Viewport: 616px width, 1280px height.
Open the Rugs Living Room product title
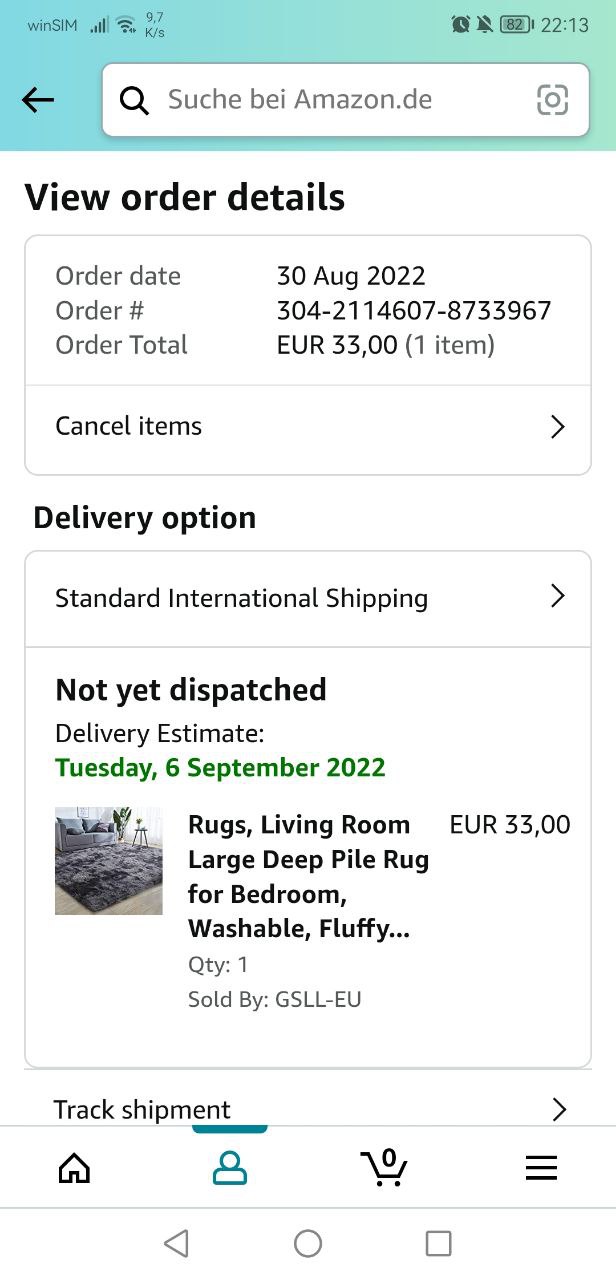(308, 876)
